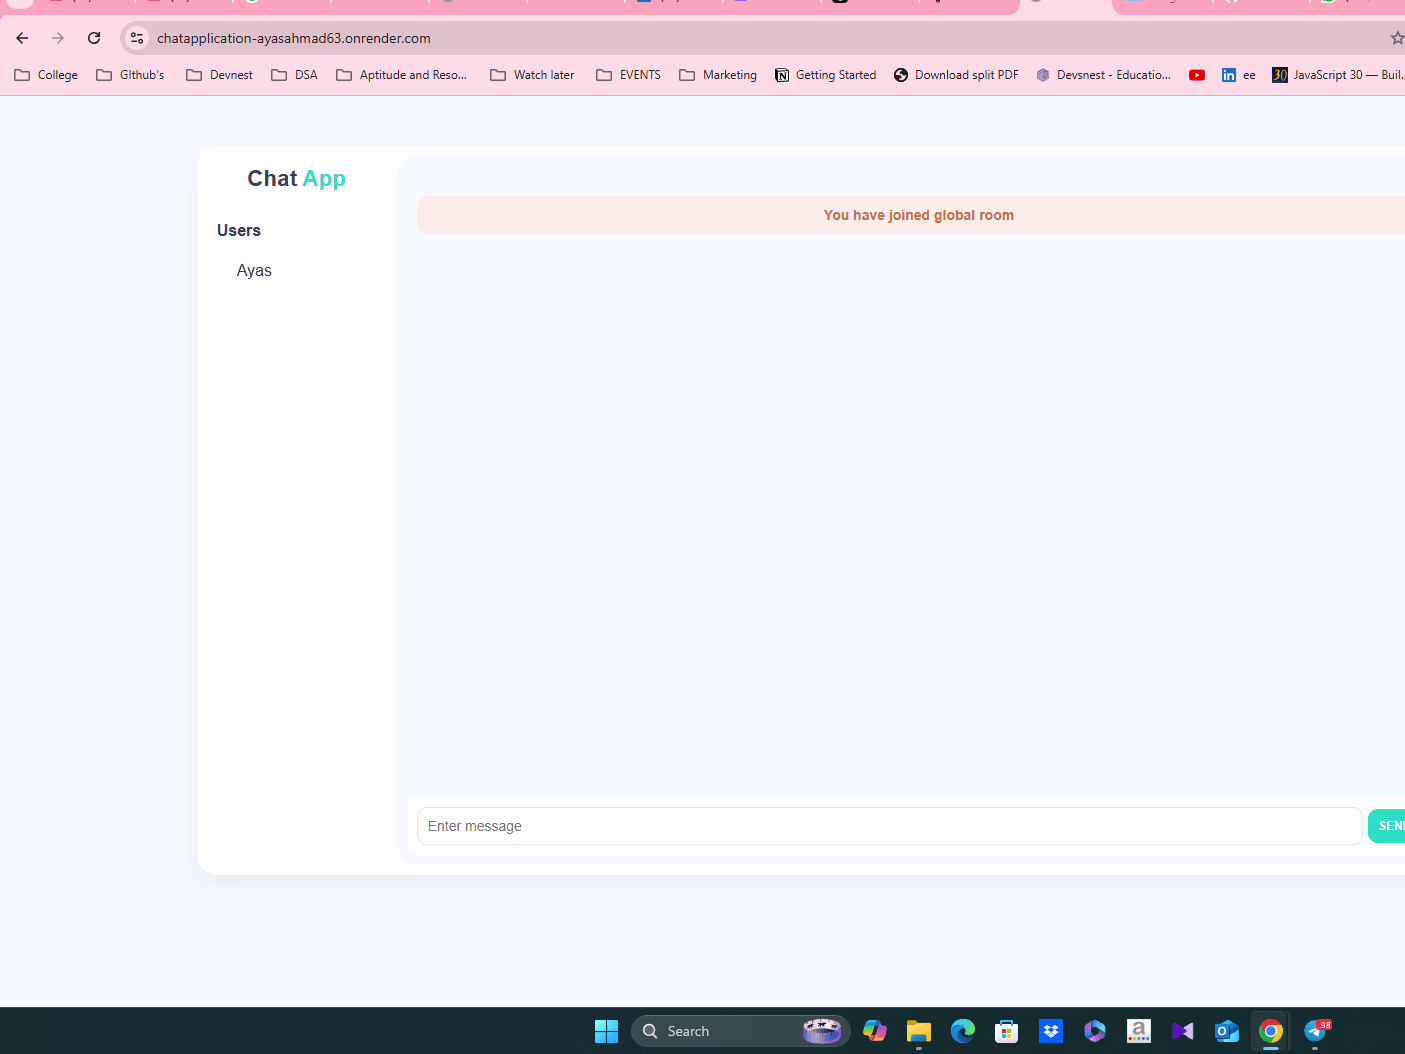The width and height of the screenshot is (1405, 1054).
Task: Open the site information icon in address bar
Action: click(135, 38)
